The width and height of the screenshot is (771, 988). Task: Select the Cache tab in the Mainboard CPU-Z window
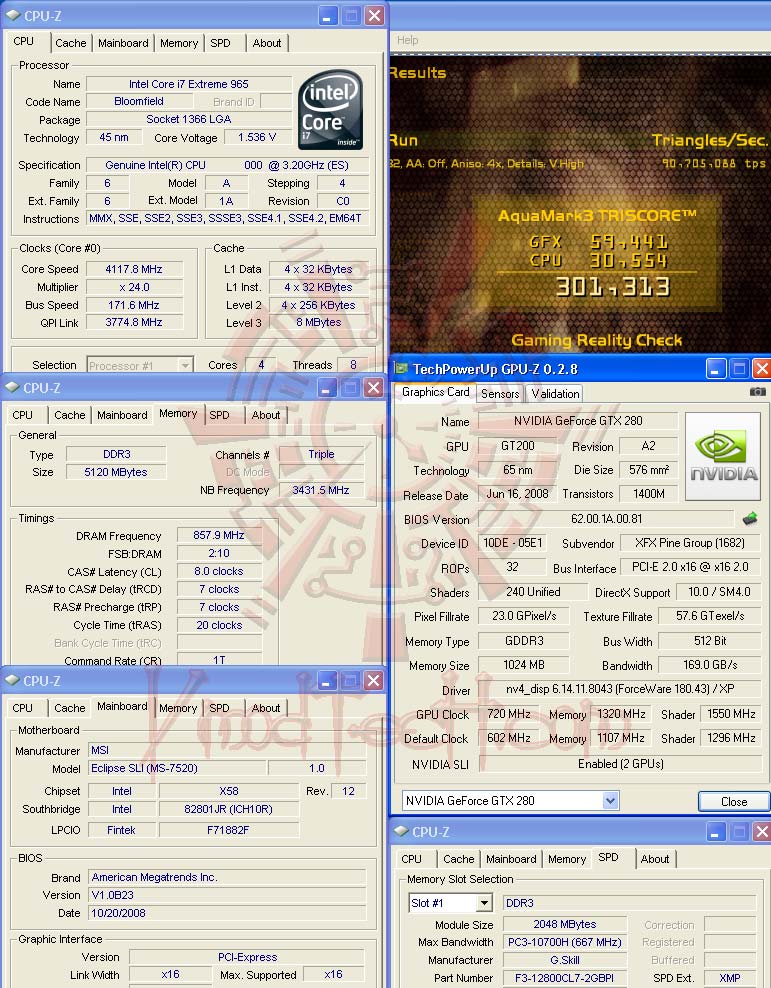[x=69, y=708]
